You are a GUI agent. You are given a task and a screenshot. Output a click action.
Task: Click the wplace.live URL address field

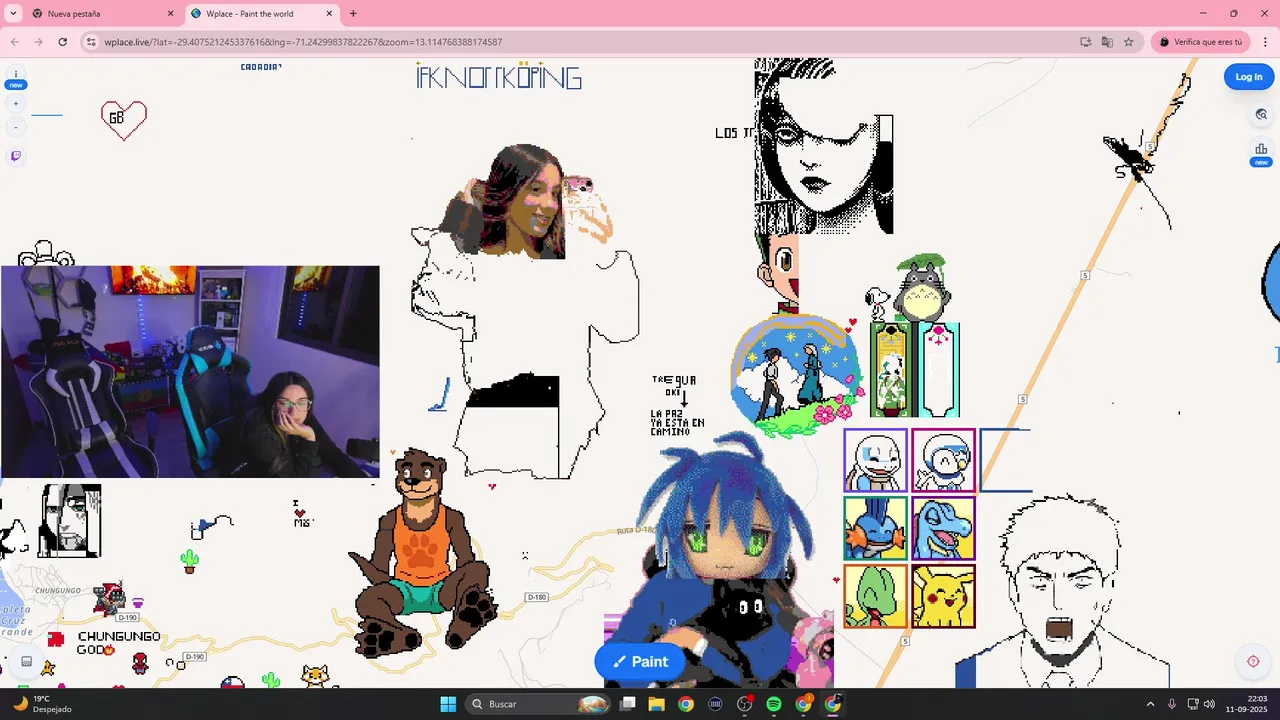580,42
